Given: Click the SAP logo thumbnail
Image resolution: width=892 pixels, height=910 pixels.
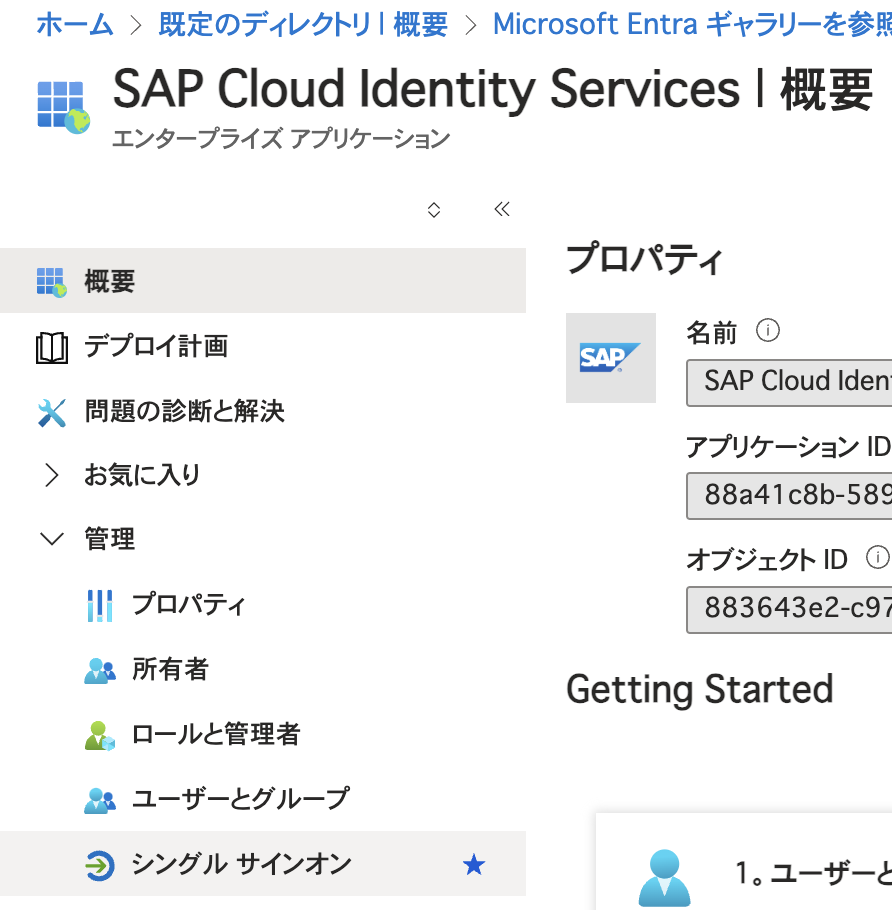Looking at the screenshot, I should (610, 358).
